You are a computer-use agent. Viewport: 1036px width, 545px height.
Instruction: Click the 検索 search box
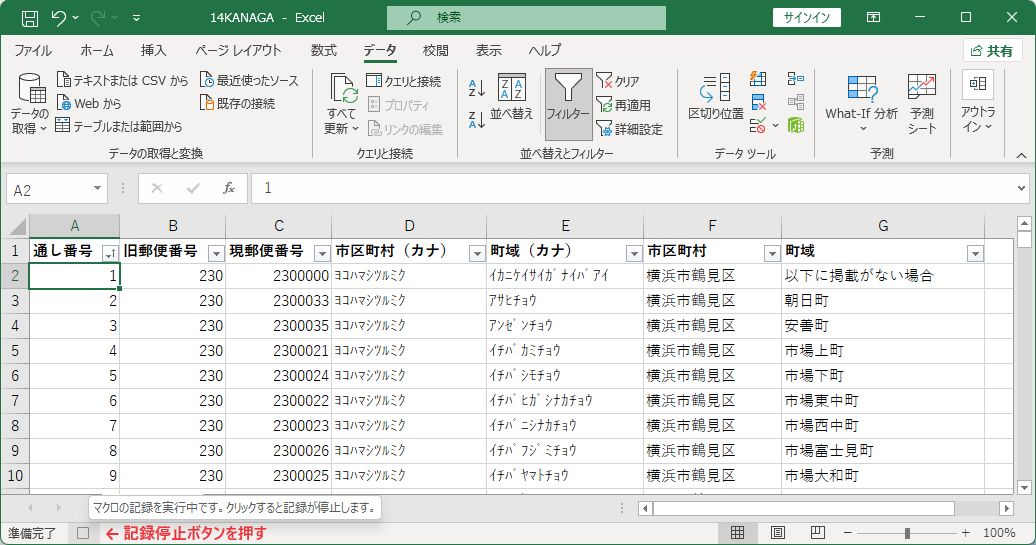point(526,18)
